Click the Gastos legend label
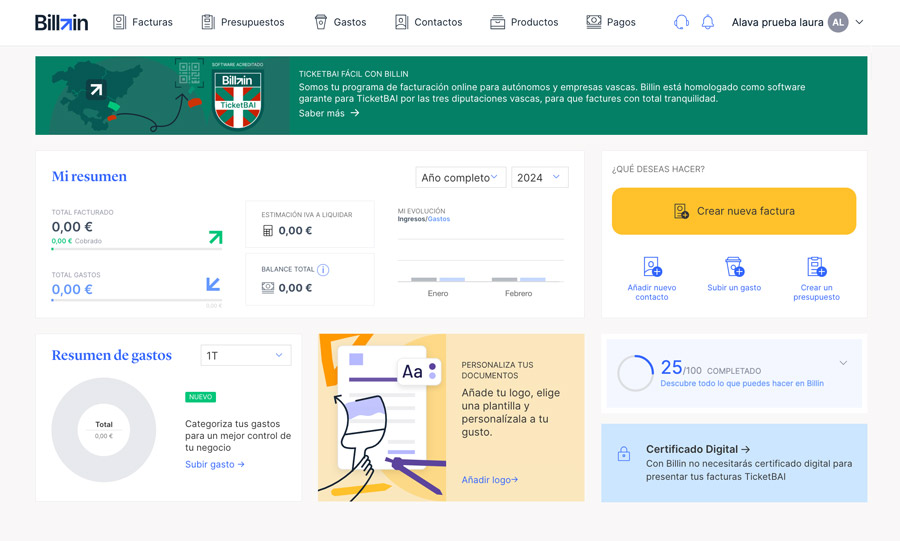This screenshot has width=900, height=541. tap(439, 219)
